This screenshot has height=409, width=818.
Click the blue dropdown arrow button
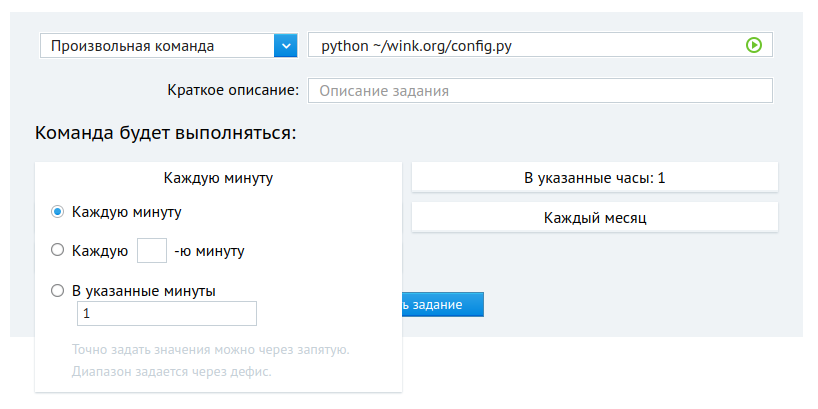coord(285,46)
